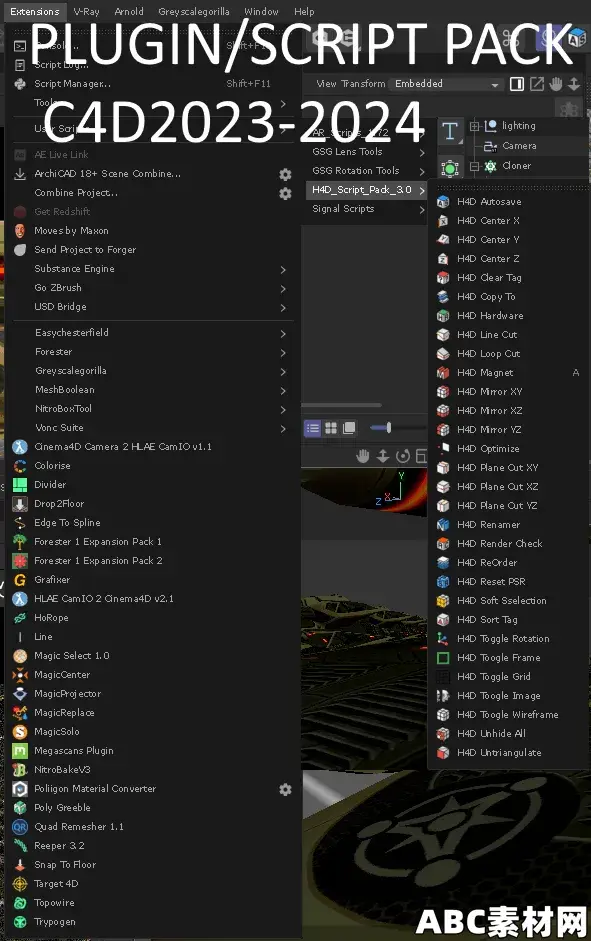Image resolution: width=591 pixels, height=941 pixels.
Task: Open the Megascans Plugin entry
Action: pos(74,751)
